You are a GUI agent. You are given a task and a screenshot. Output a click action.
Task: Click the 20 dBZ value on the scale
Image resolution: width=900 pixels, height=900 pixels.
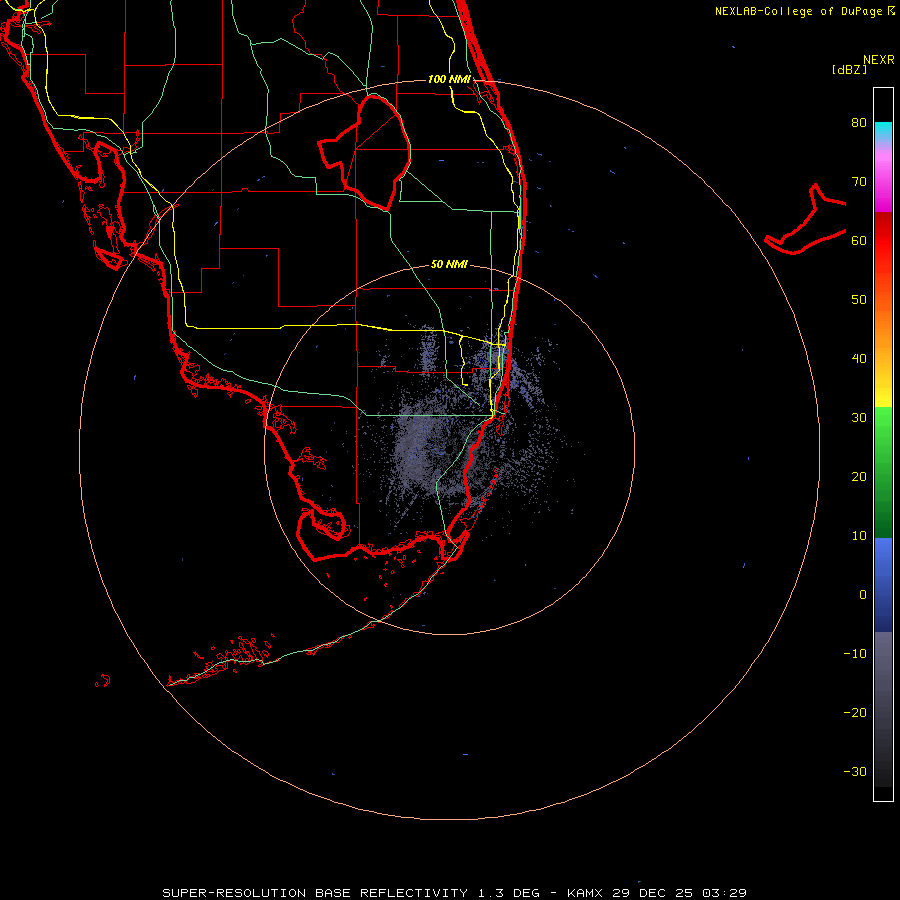point(859,477)
